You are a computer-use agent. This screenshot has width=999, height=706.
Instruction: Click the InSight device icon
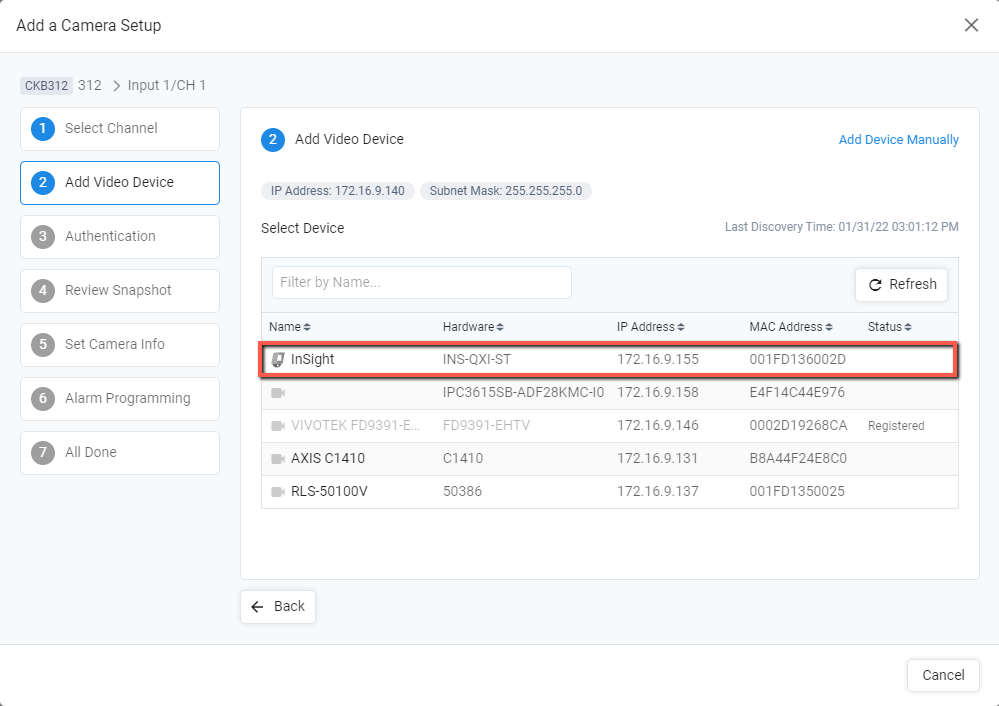pyautogui.click(x=278, y=359)
